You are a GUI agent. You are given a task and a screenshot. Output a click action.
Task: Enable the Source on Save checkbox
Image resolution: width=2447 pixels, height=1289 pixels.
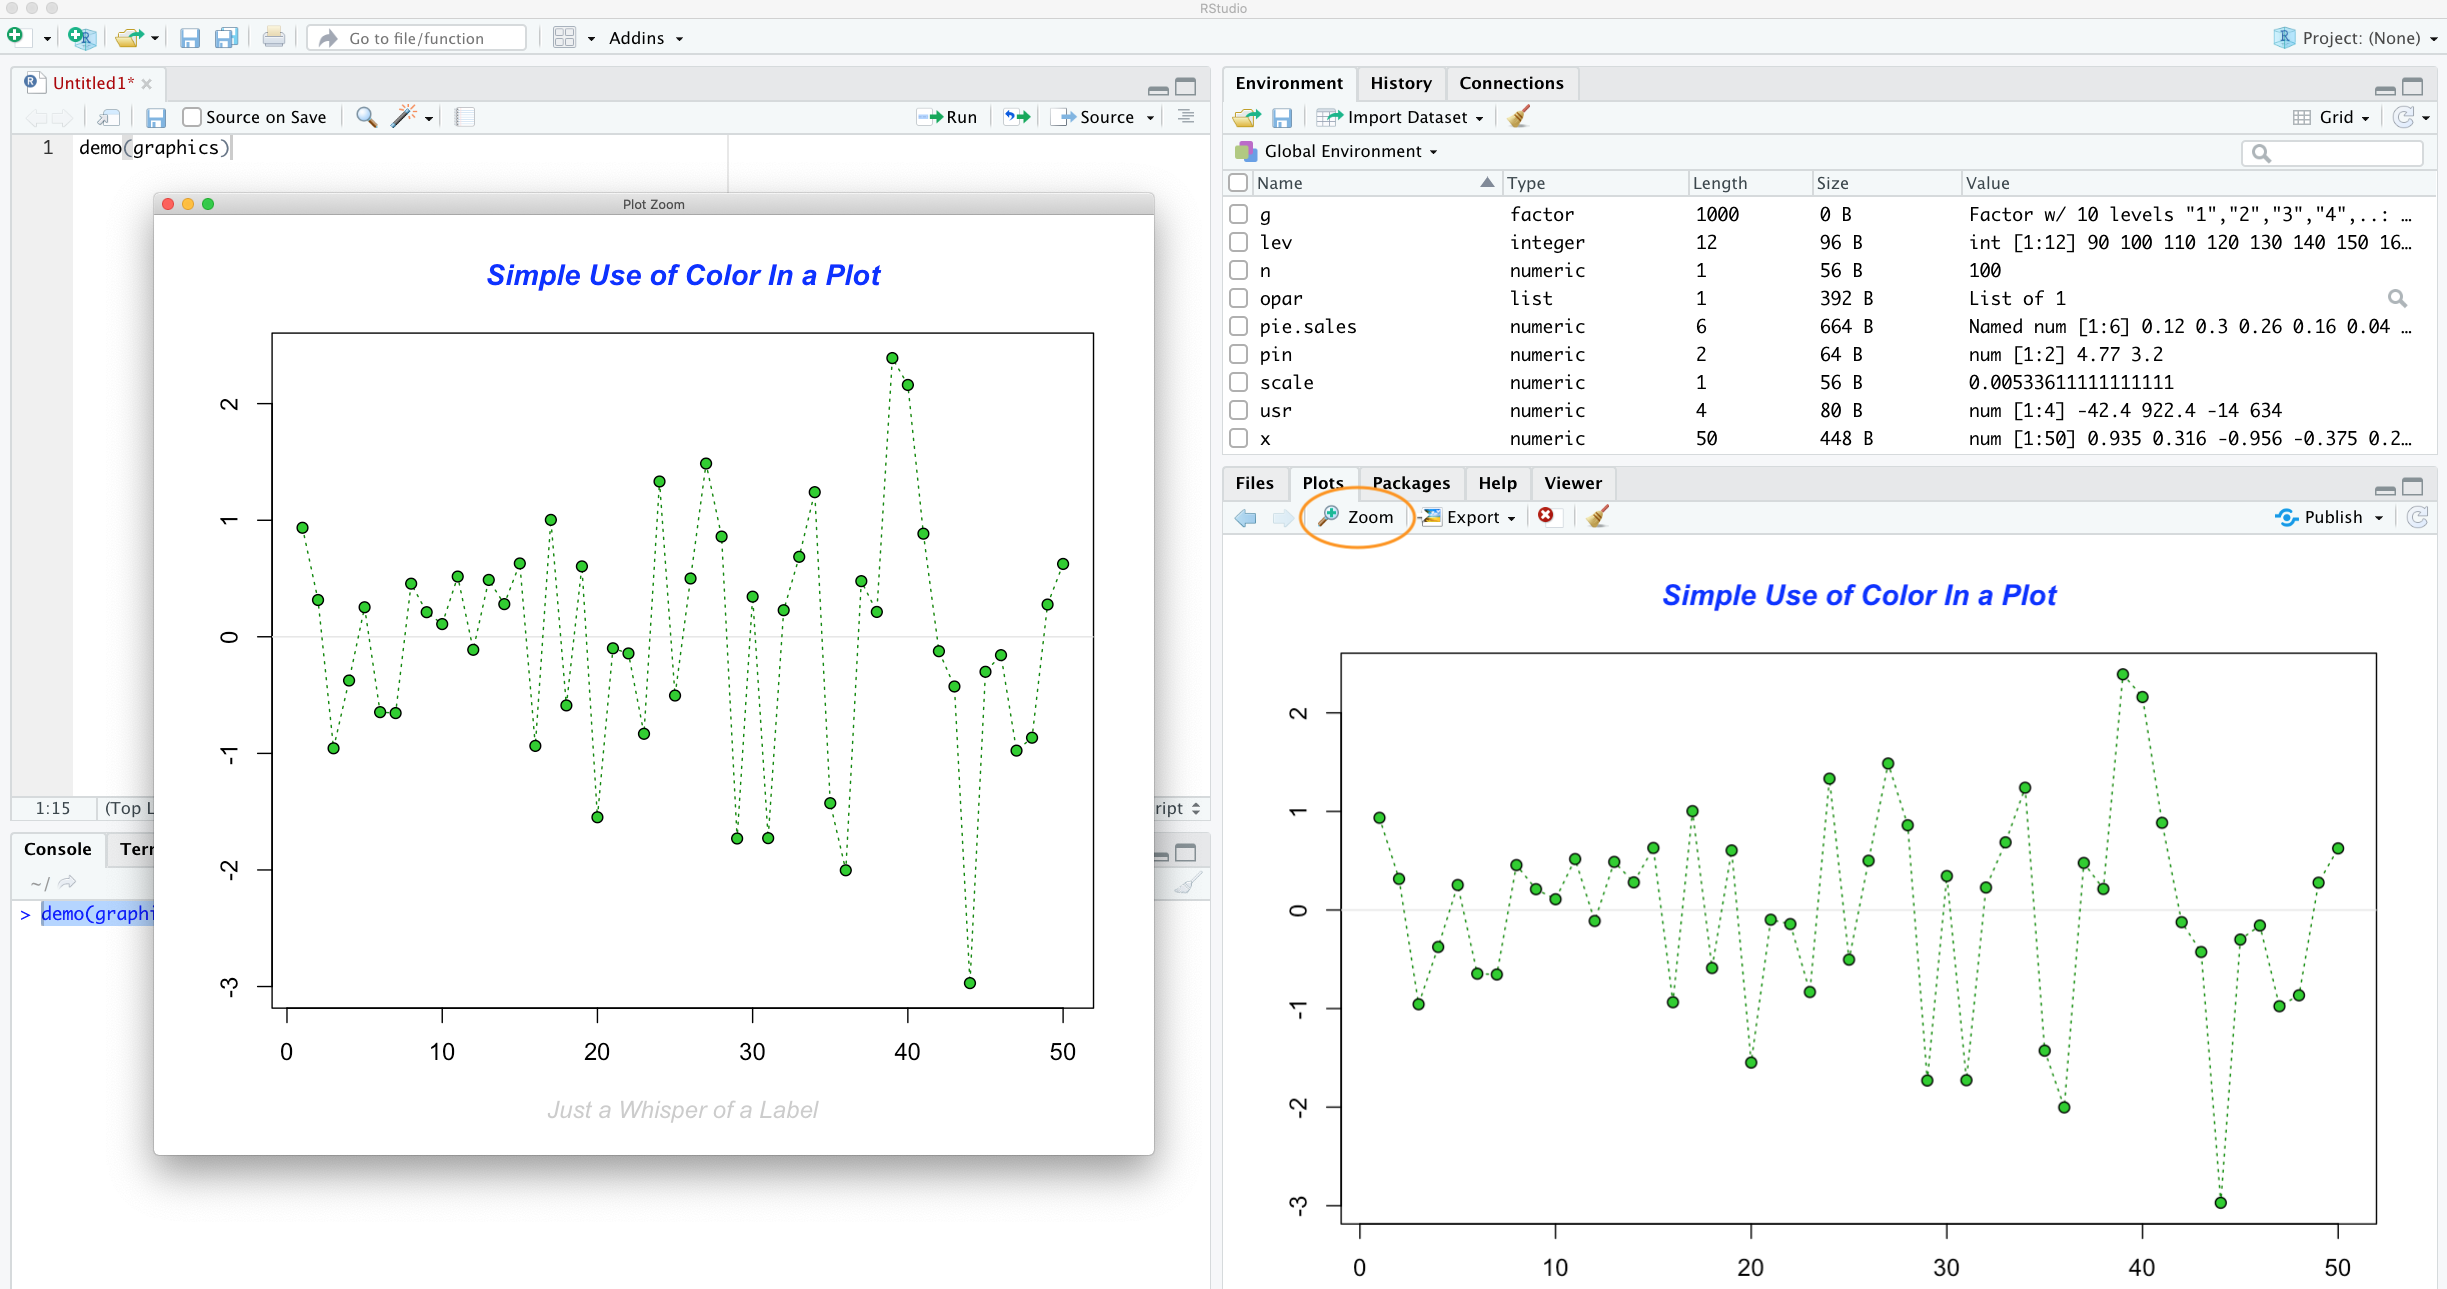pyautogui.click(x=192, y=117)
